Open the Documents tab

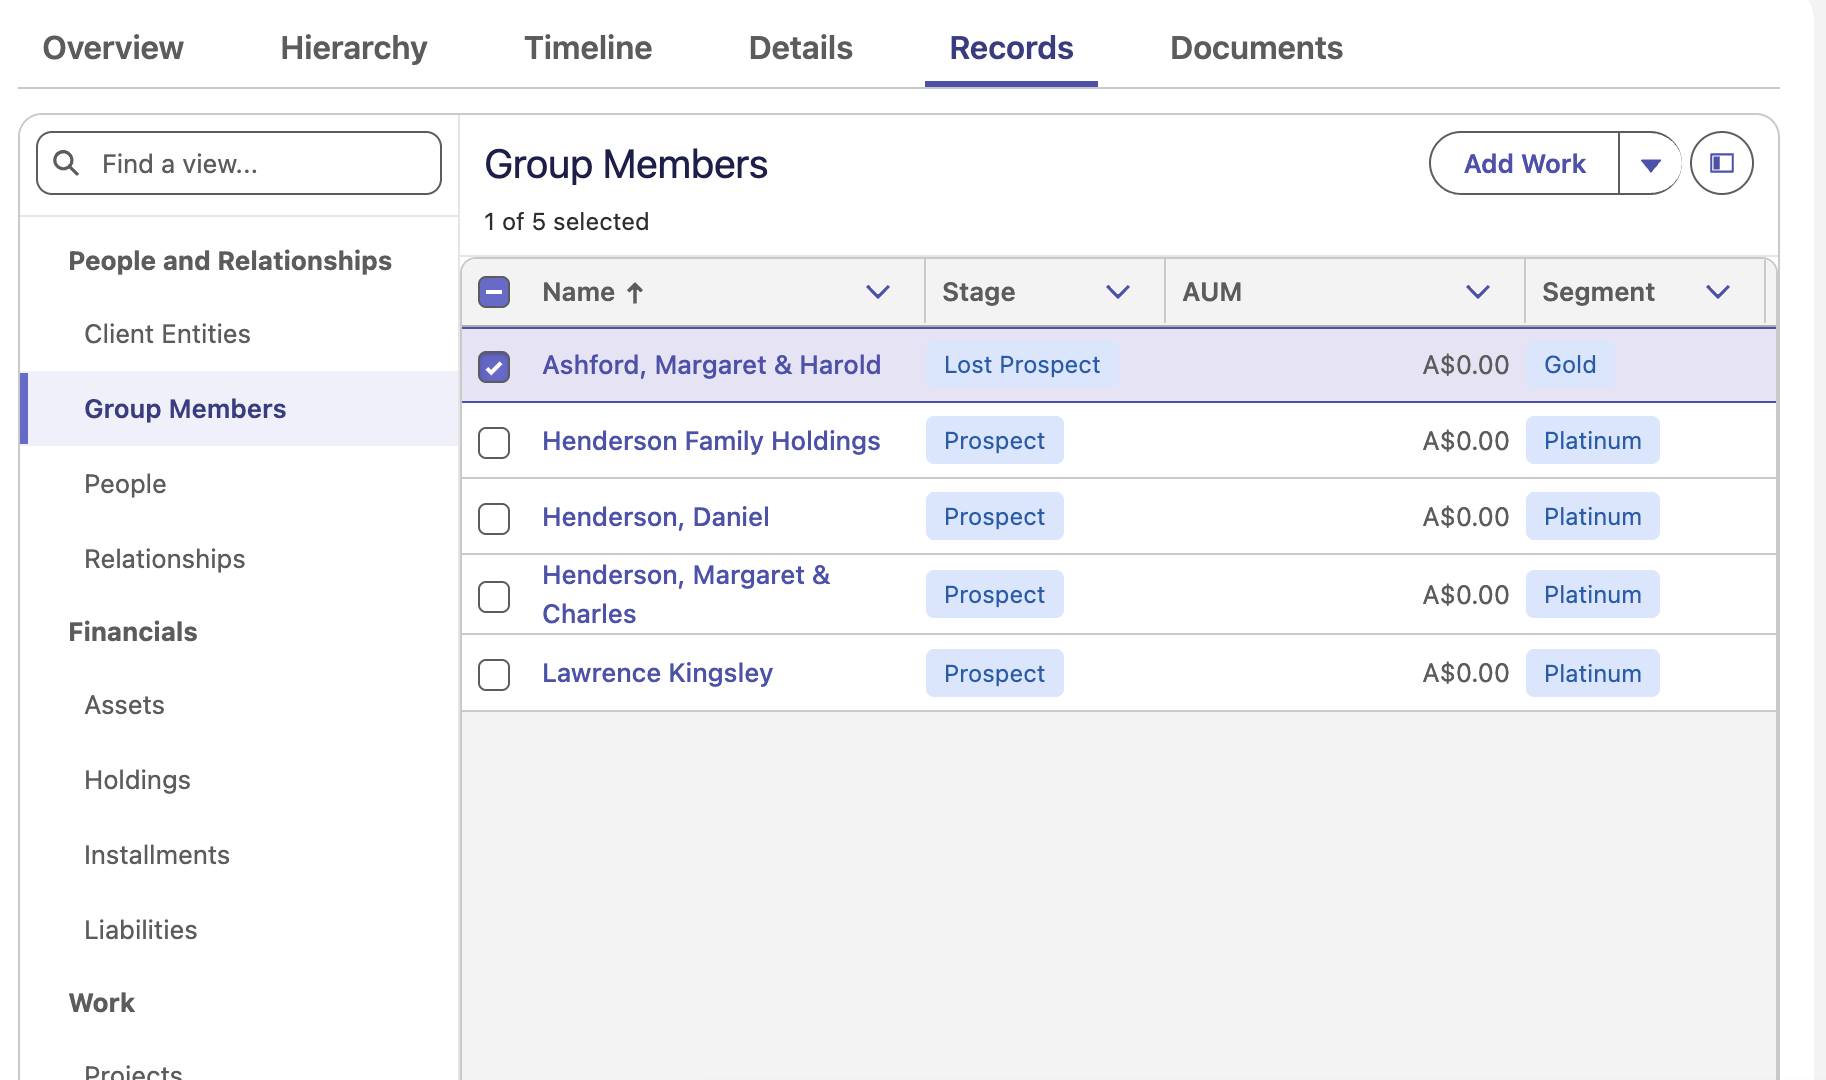click(1256, 48)
